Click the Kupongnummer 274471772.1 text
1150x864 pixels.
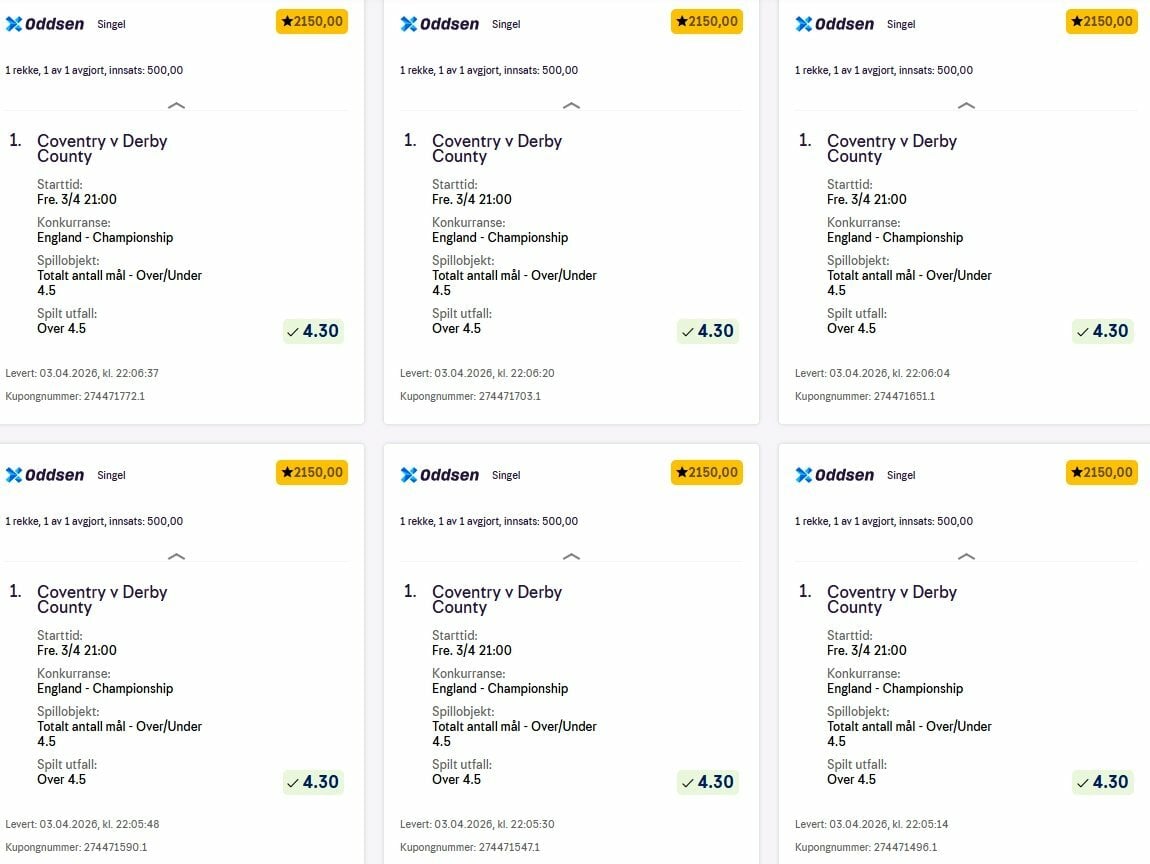point(75,396)
